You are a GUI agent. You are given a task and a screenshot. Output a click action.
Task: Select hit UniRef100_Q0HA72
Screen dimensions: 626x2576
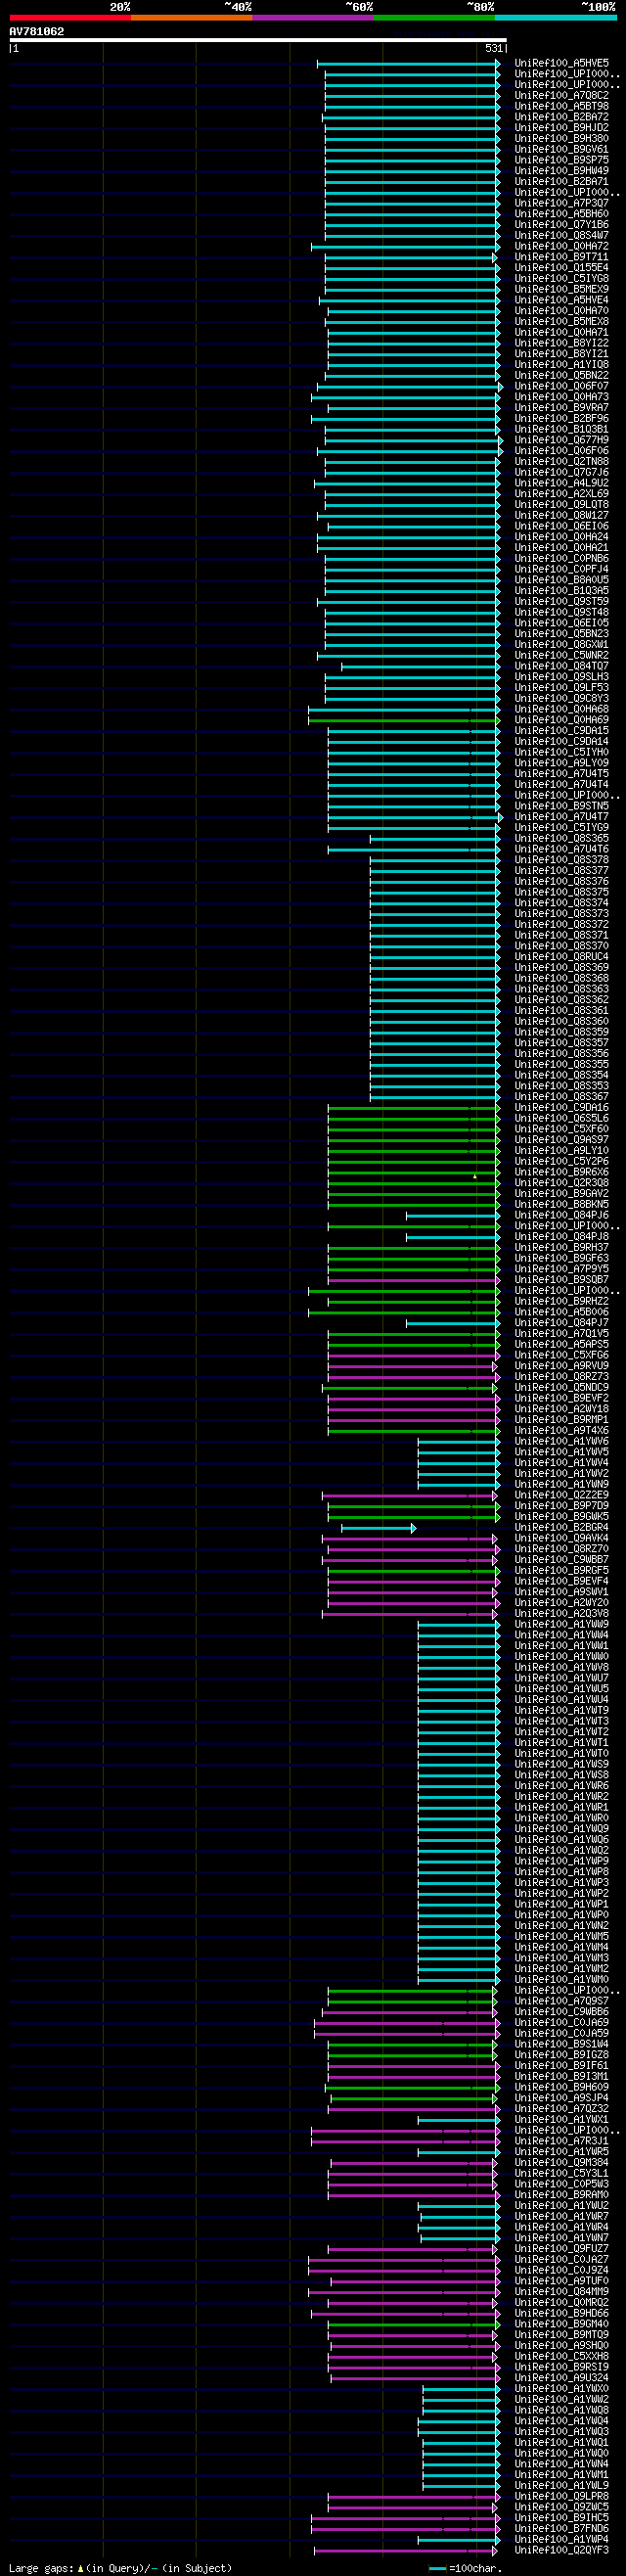[561, 246]
